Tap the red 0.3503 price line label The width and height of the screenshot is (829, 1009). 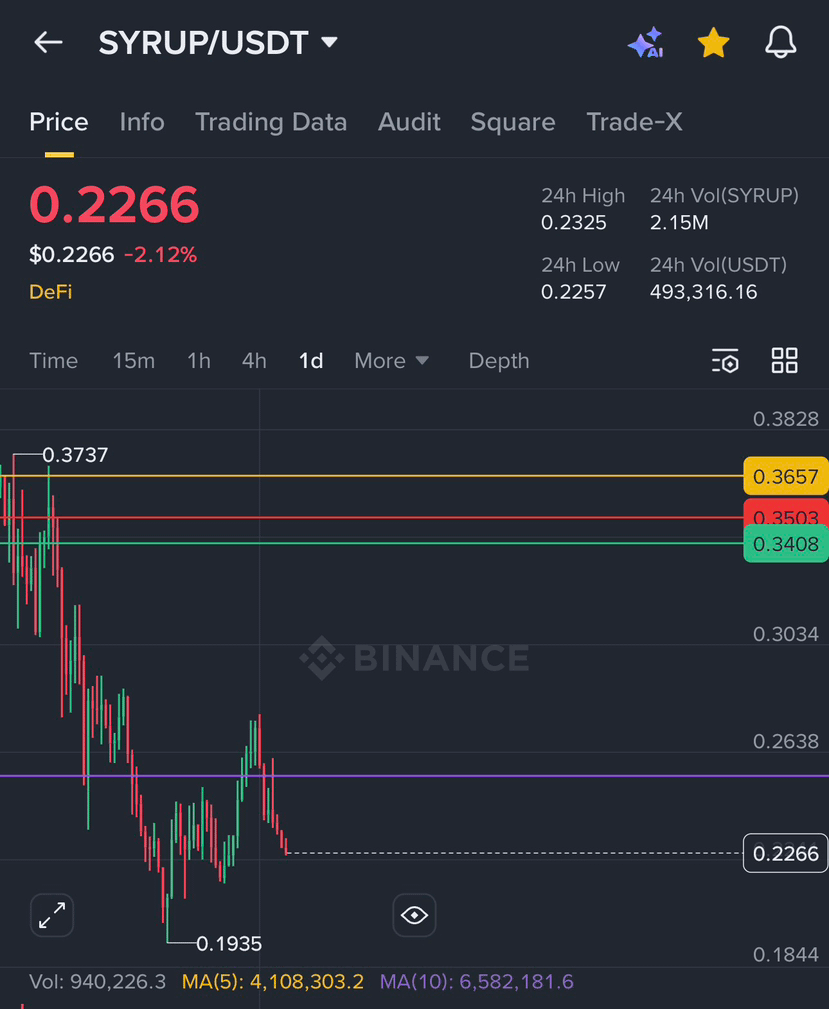coord(786,512)
